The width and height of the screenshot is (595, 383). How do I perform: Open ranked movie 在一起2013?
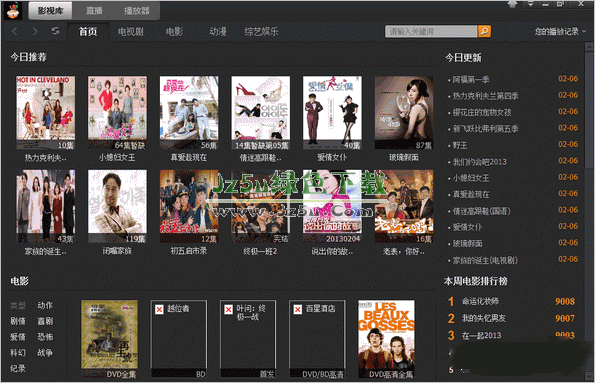(x=481, y=335)
